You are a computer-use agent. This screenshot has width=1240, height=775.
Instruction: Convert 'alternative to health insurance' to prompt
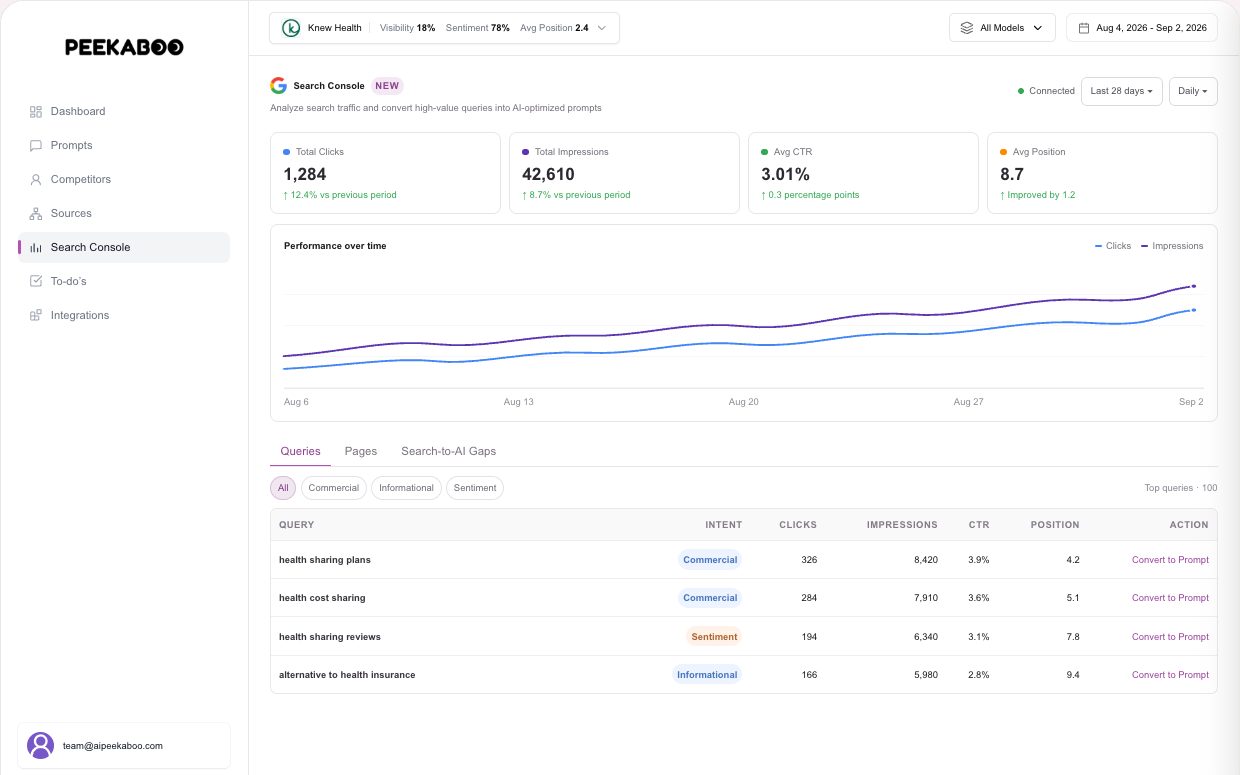[1170, 675]
